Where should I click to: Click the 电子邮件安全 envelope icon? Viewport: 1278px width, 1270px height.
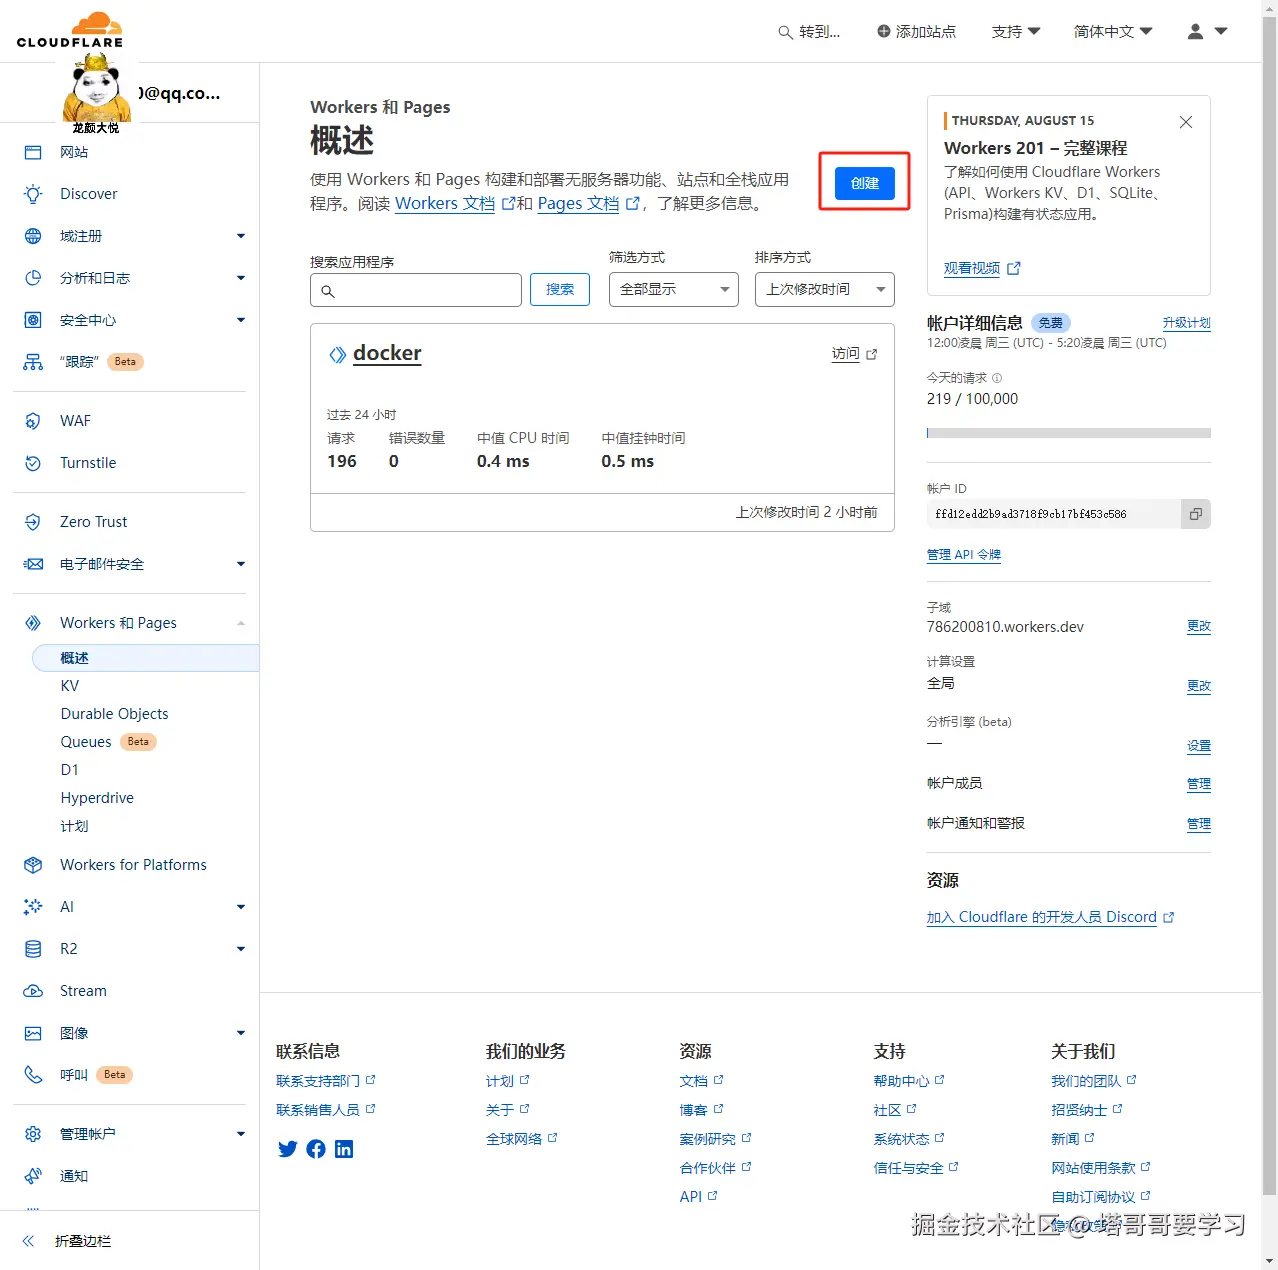[33, 564]
